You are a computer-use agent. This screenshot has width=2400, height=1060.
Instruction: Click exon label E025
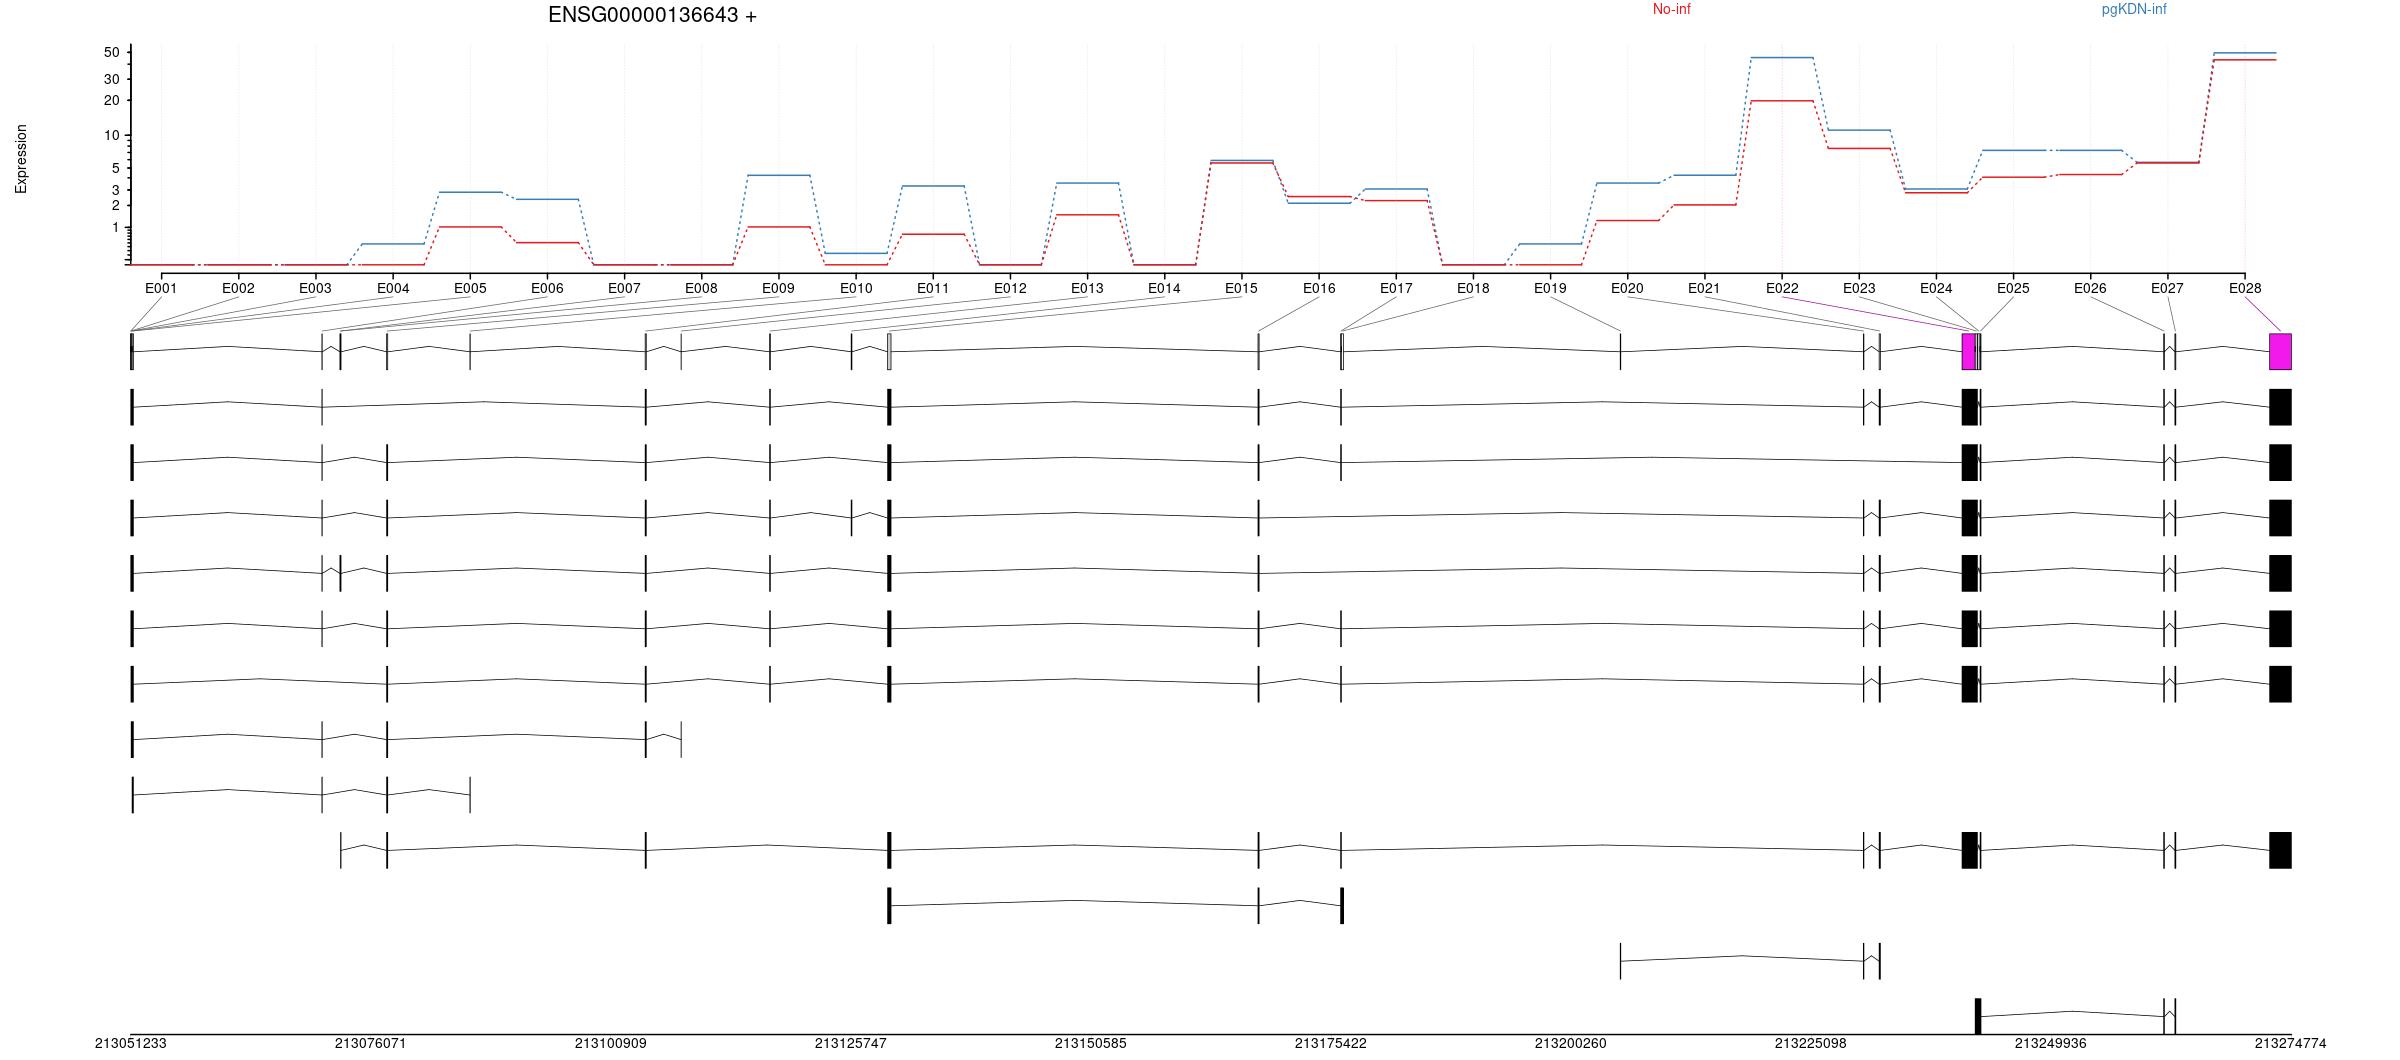[x=2013, y=288]
